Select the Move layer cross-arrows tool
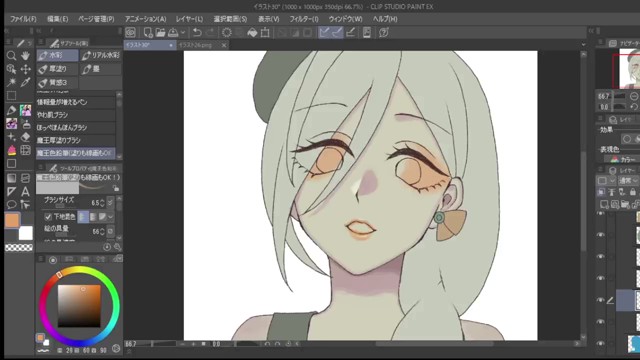640x360 pixels. pyautogui.click(x=25, y=69)
